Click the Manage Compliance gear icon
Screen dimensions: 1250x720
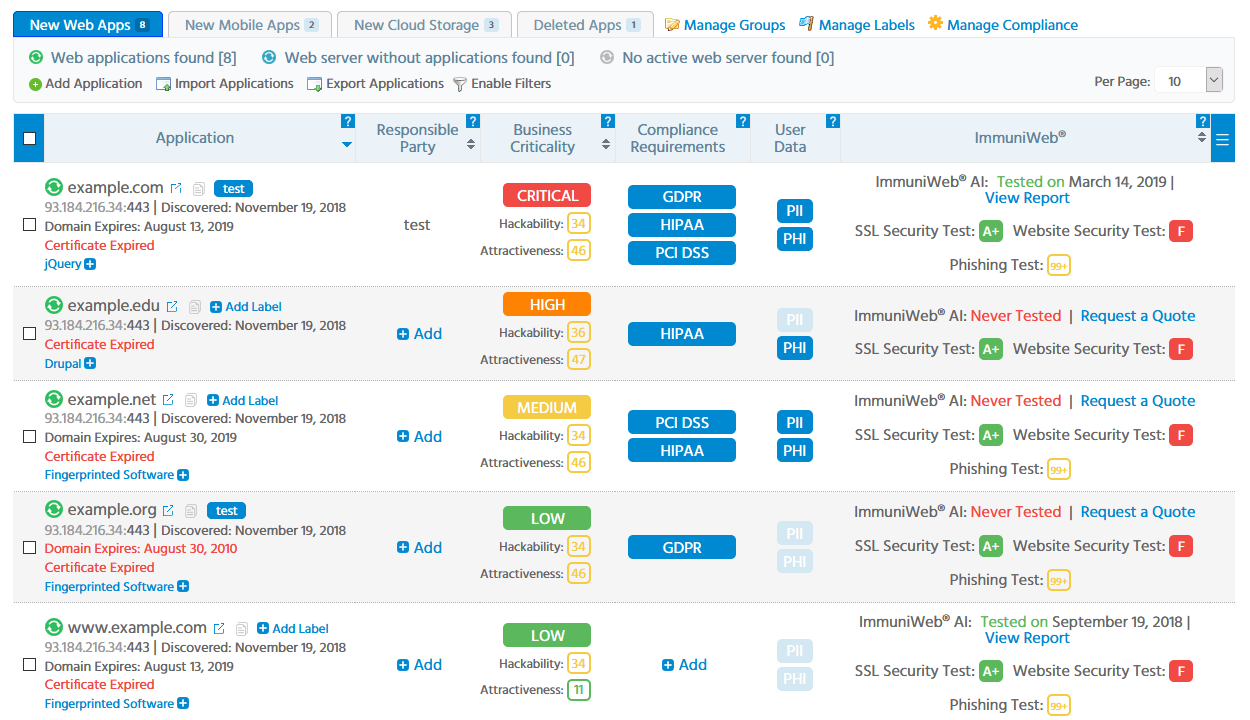click(935, 24)
